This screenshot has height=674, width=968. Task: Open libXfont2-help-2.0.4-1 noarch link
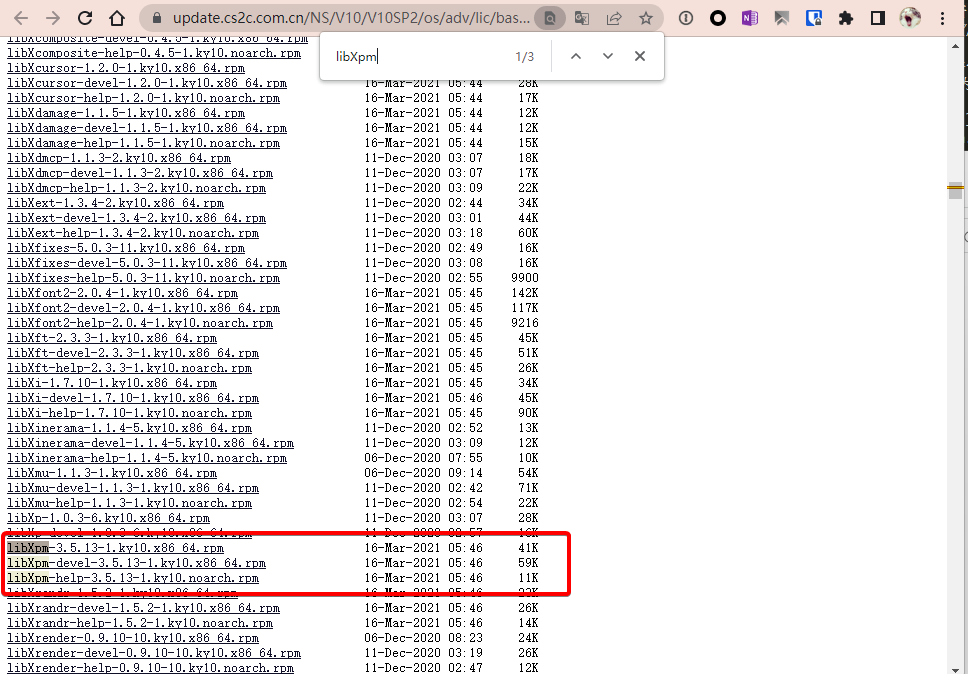140,323
